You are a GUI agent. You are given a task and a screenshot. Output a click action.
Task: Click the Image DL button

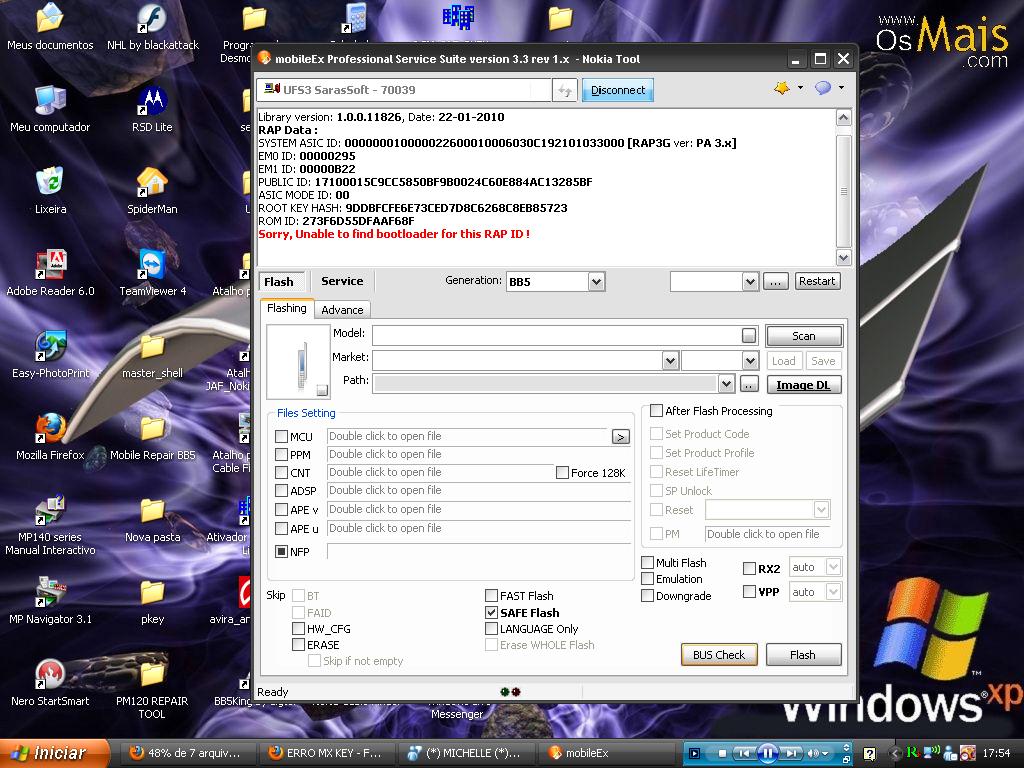[804, 385]
